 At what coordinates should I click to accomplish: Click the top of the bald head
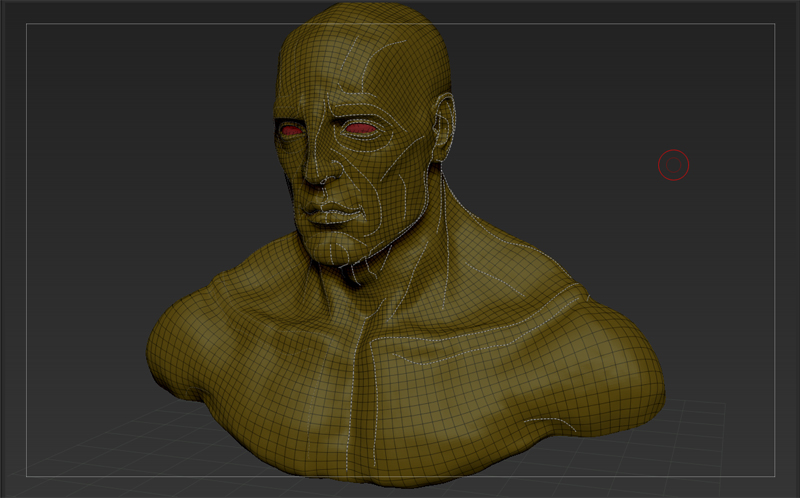pyautogui.click(x=365, y=22)
